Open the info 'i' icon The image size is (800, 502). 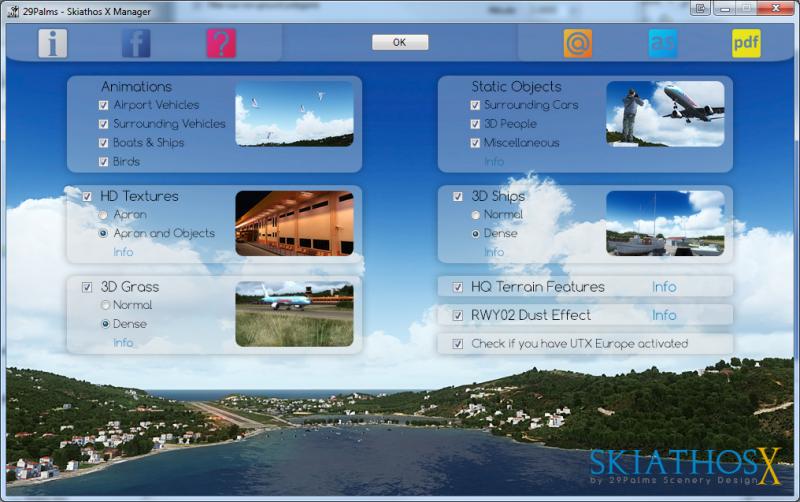tap(53, 43)
